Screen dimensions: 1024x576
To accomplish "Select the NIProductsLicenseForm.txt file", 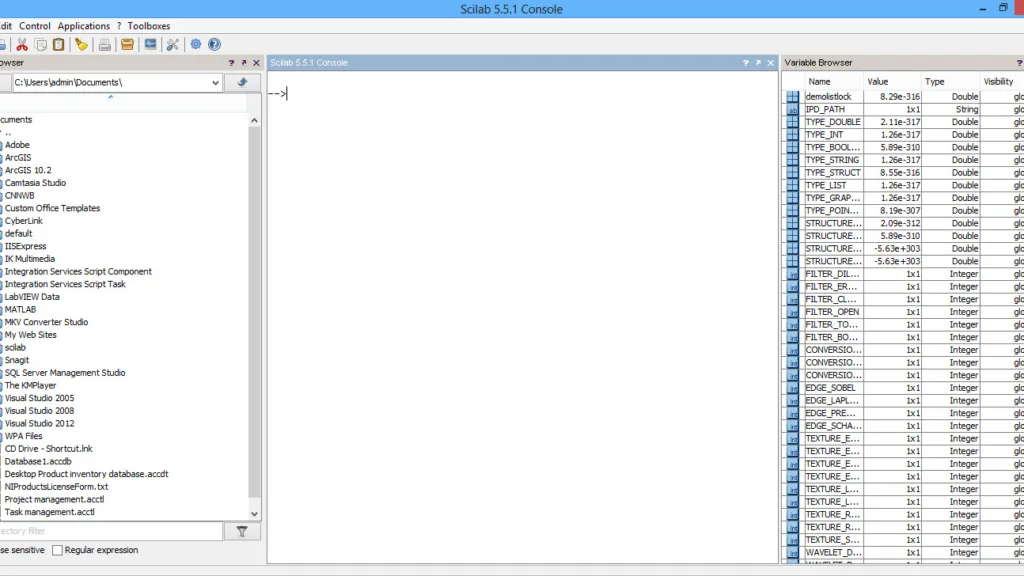I will coord(56,487).
